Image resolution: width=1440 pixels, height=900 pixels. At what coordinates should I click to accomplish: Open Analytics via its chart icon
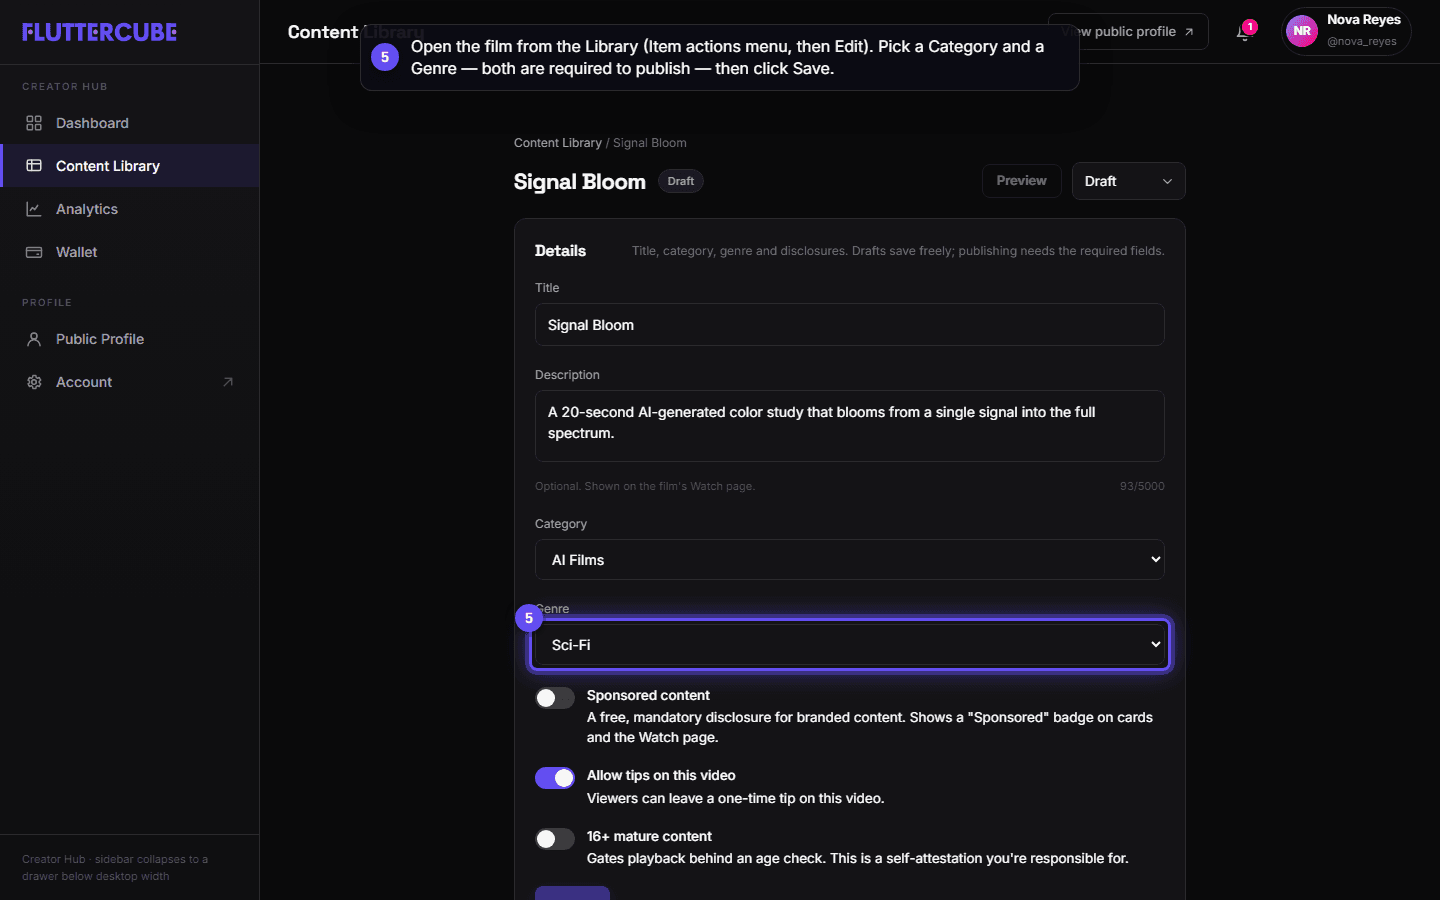[x=34, y=209]
